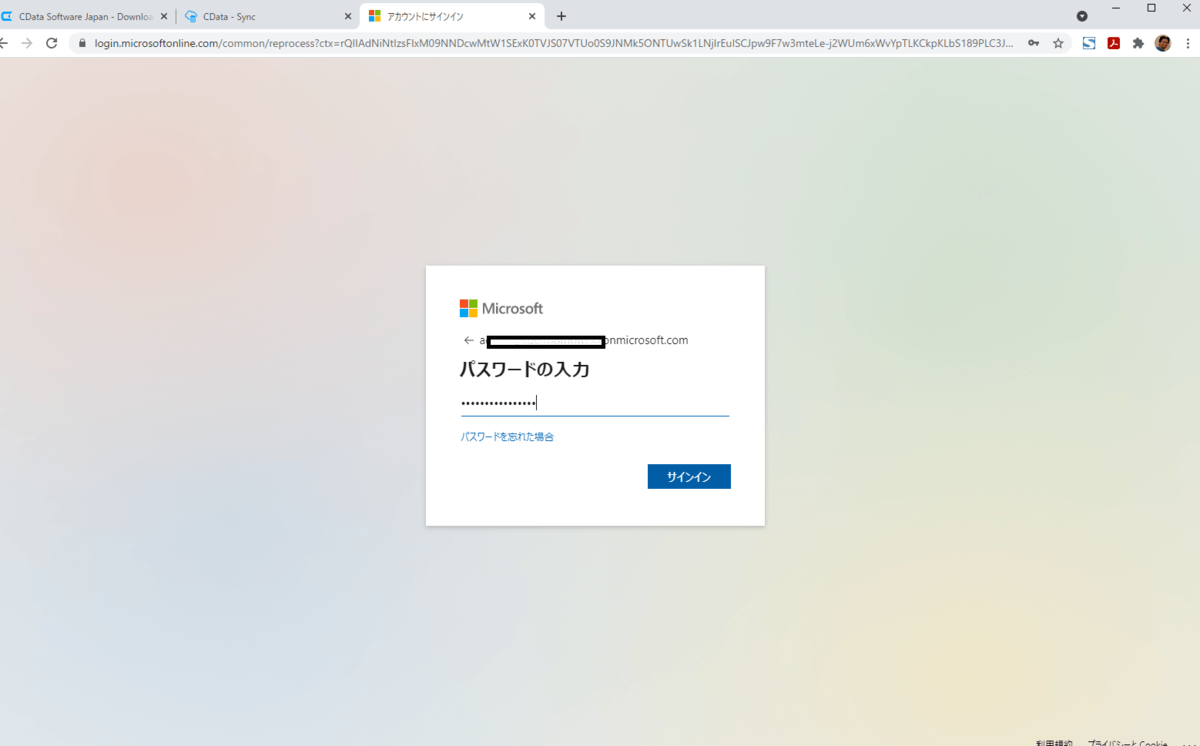Maximize the browser window
The height and width of the screenshot is (746, 1200).
point(1151,8)
